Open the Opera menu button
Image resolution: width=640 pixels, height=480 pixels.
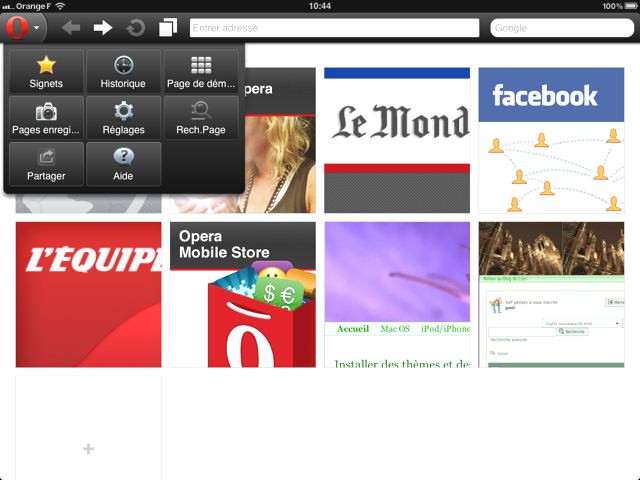tap(23, 27)
